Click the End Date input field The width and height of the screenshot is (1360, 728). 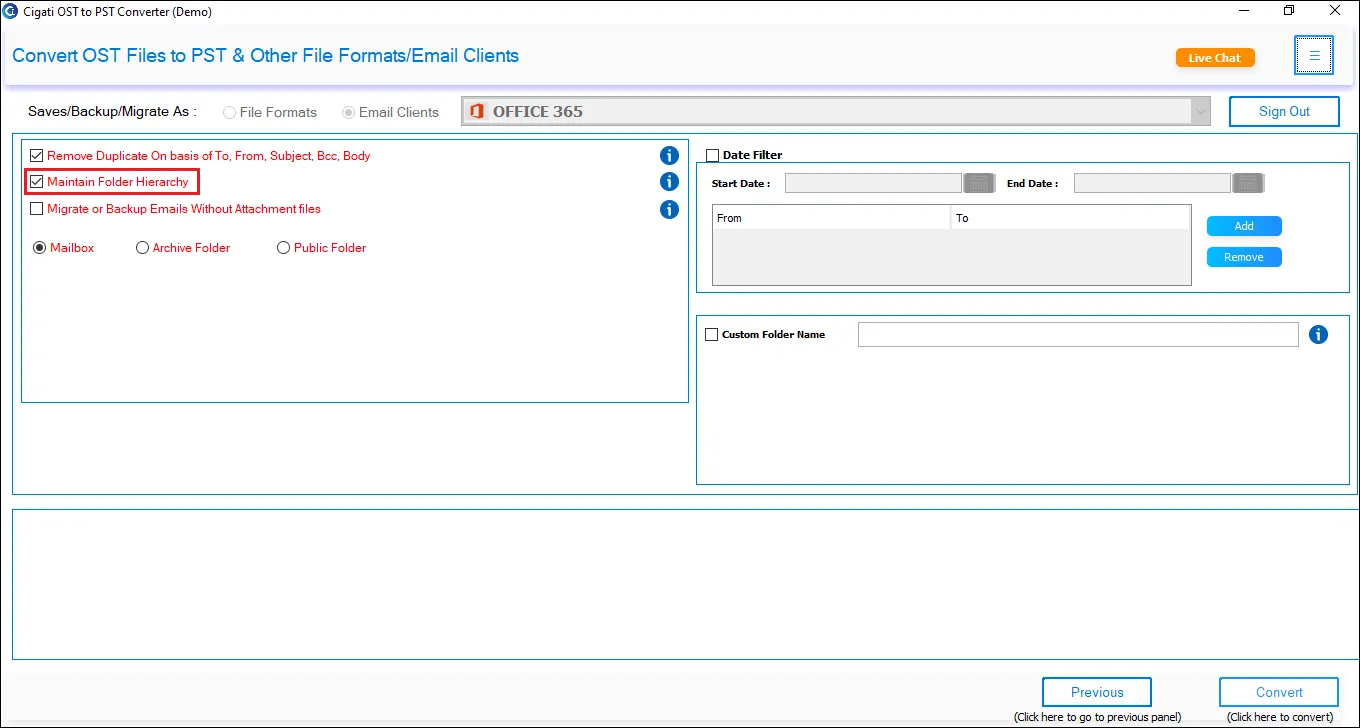tap(1152, 183)
